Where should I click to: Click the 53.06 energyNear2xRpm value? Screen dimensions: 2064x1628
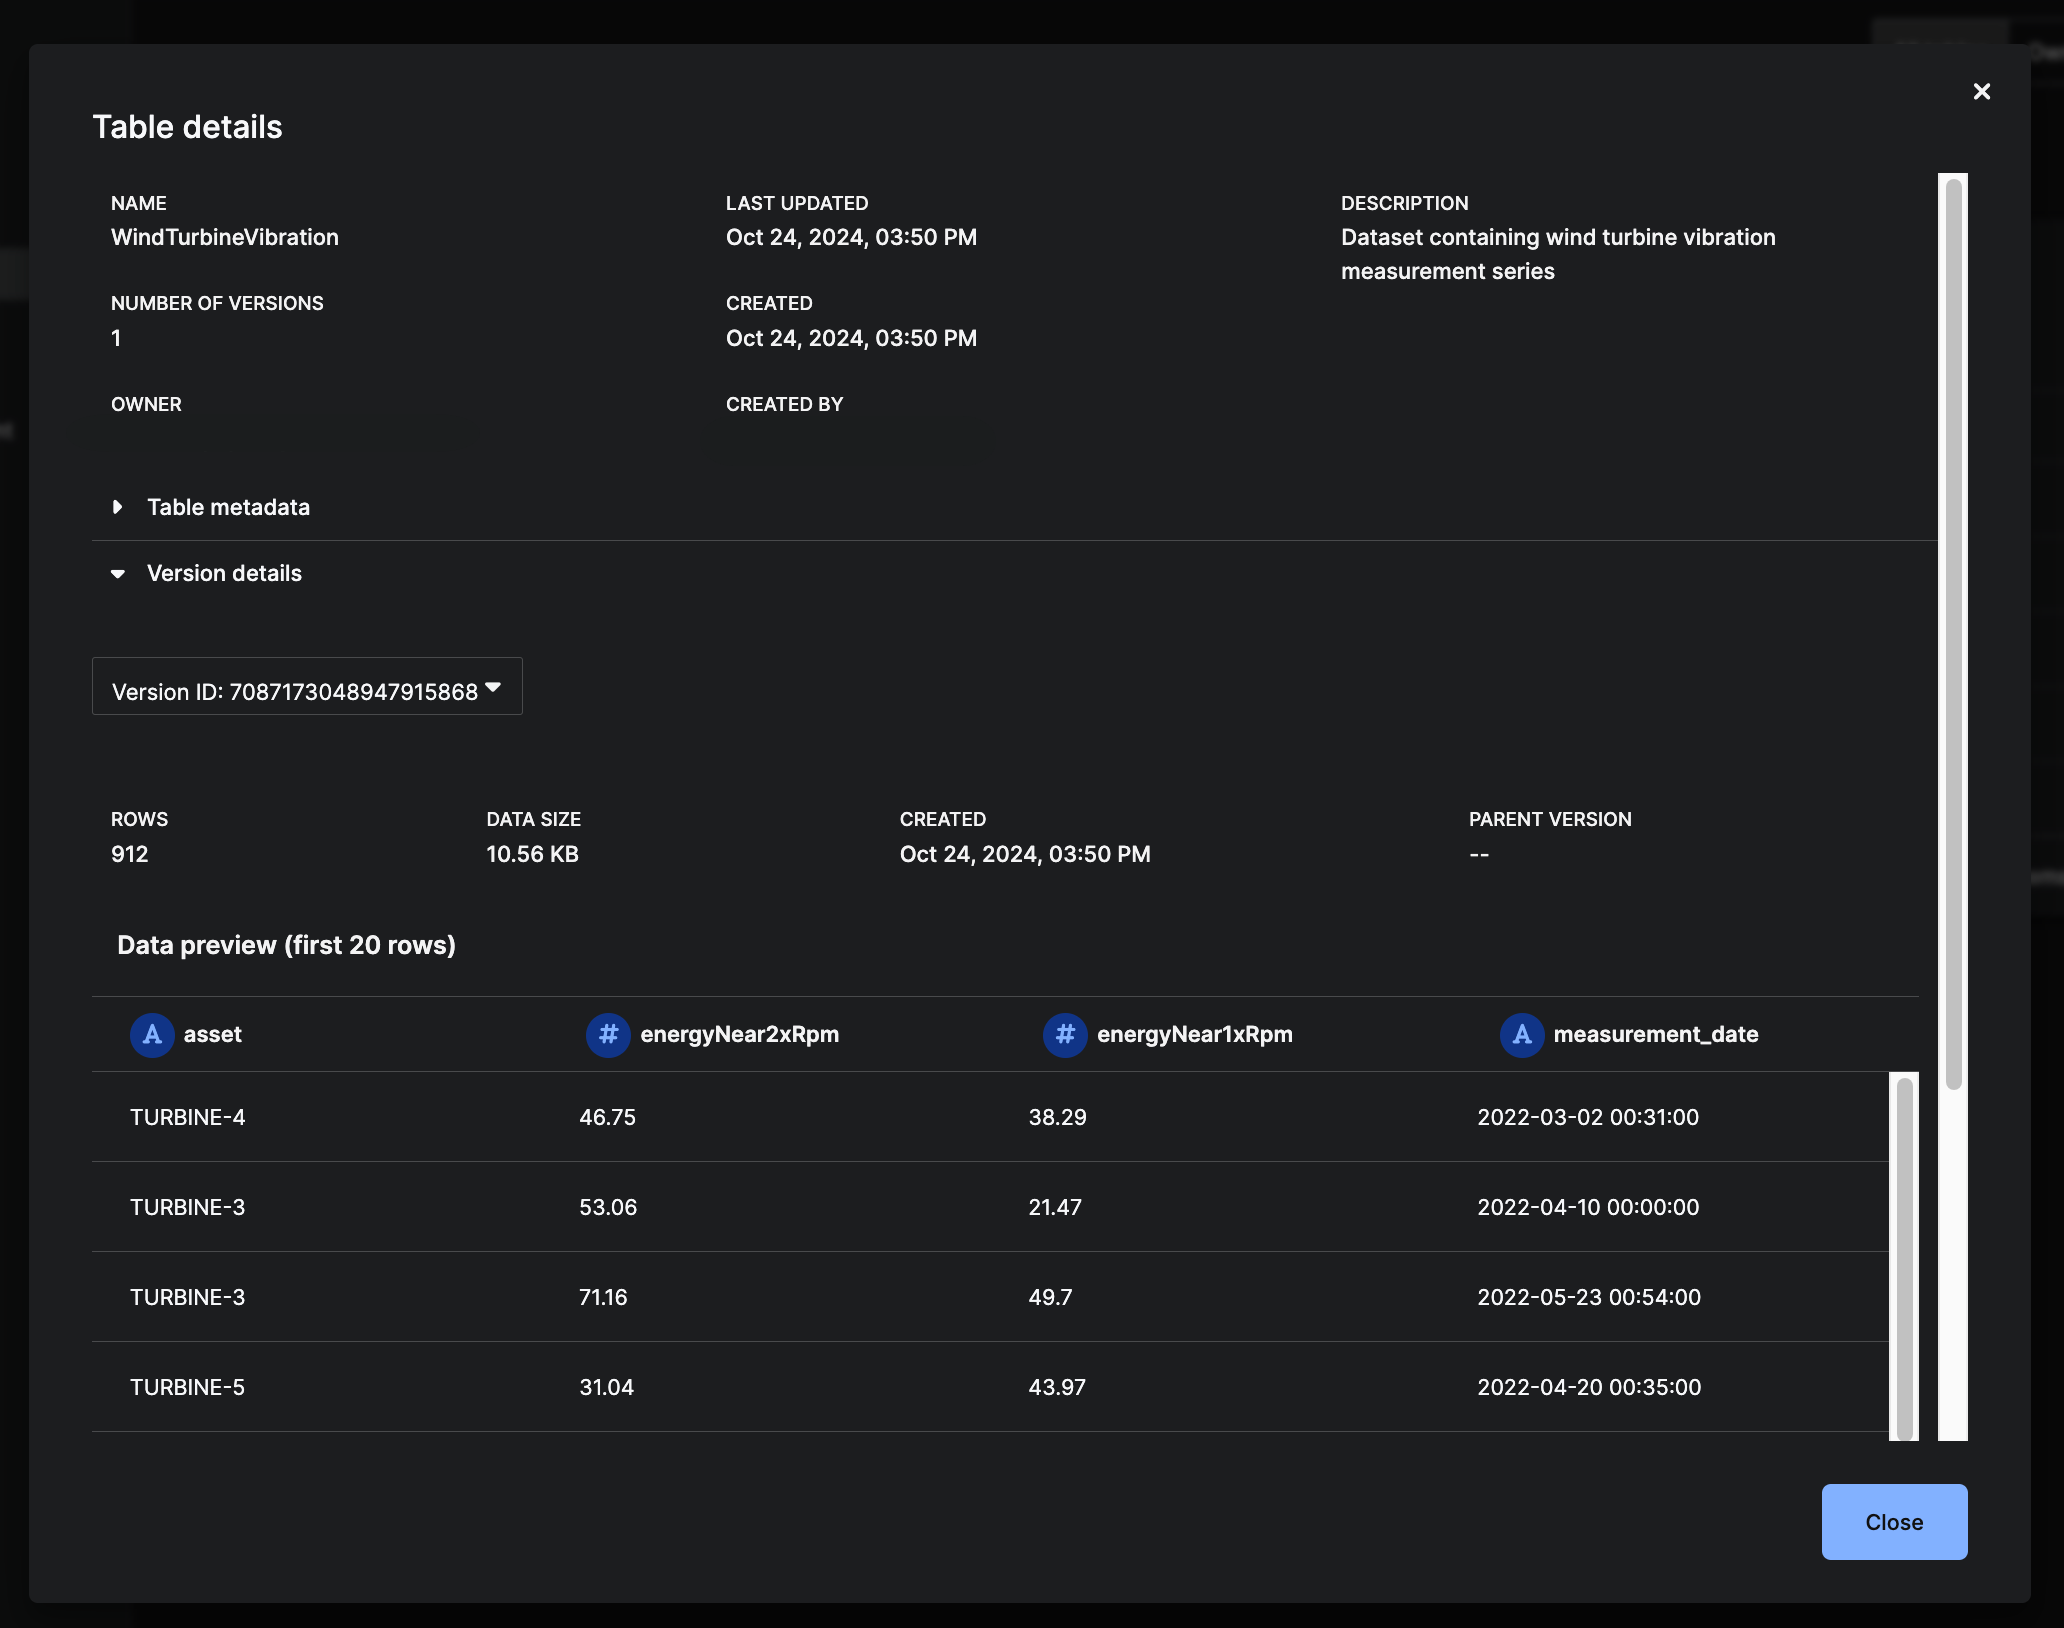(608, 1207)
